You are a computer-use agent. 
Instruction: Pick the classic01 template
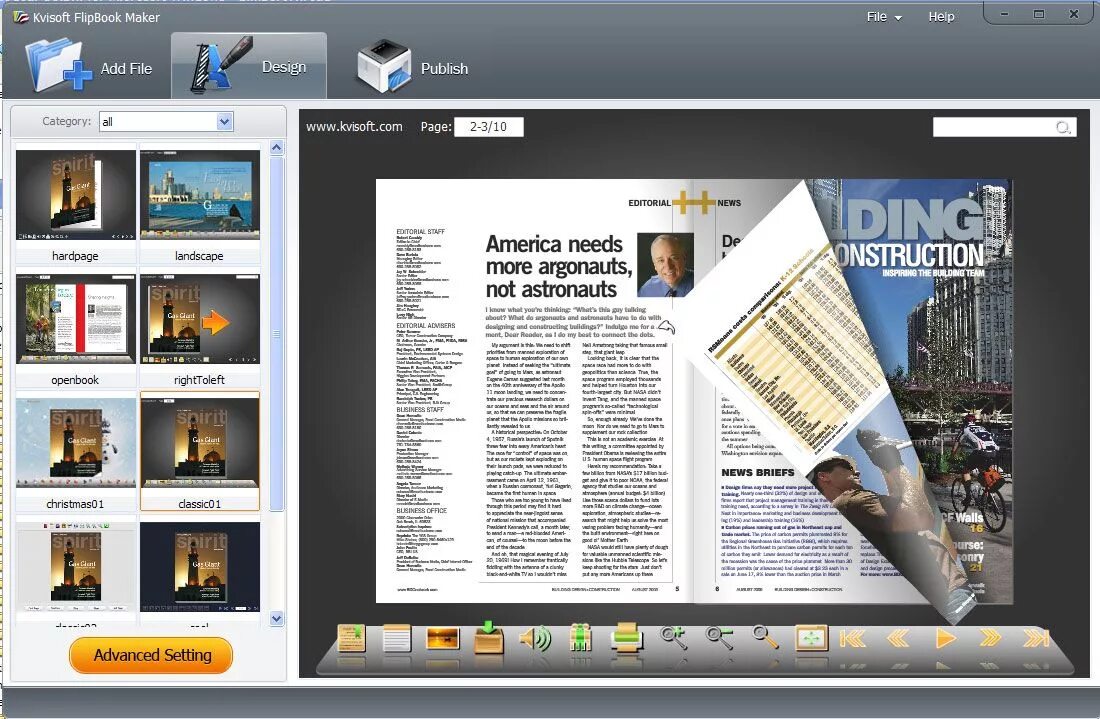[x=200, y=452]
